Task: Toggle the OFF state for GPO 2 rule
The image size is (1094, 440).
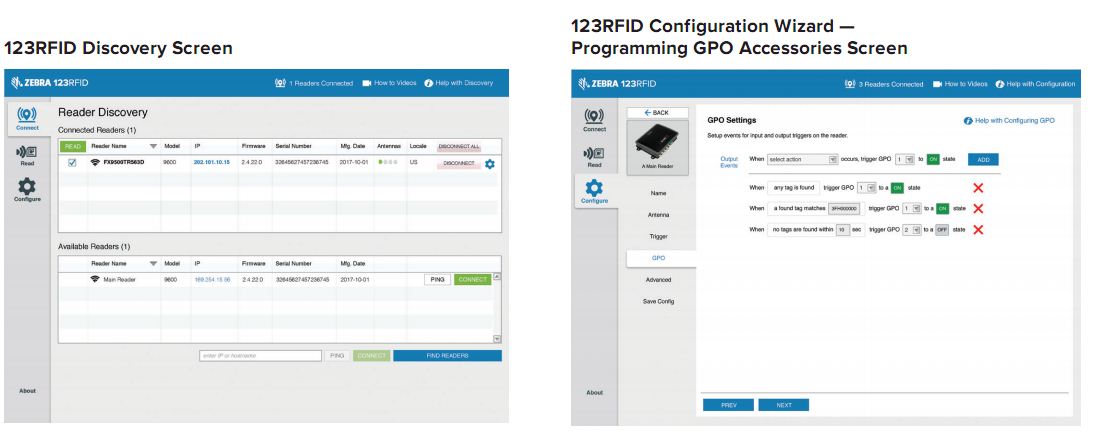Action: pyautogui.click(x=941, y=229)
